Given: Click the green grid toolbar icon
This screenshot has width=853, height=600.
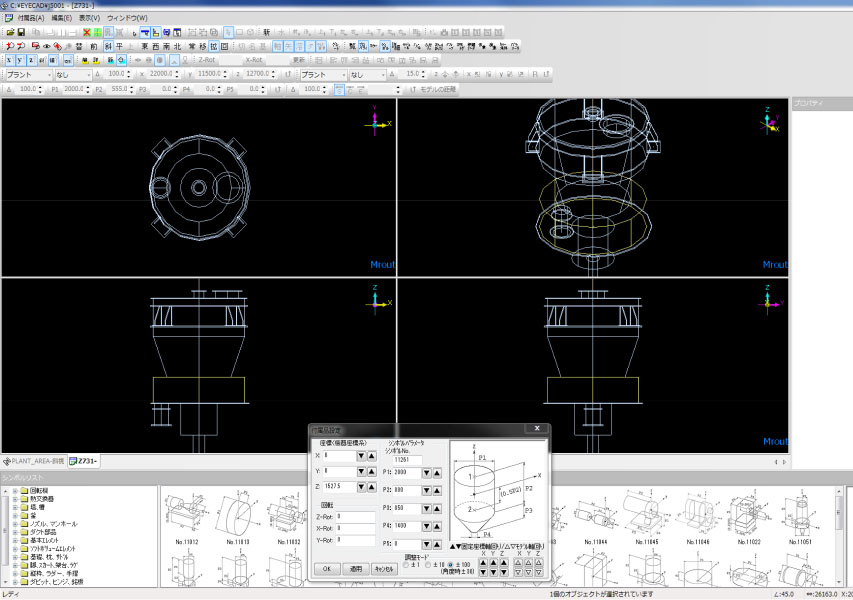Looking at the screenshot, I should coord(97,33).
